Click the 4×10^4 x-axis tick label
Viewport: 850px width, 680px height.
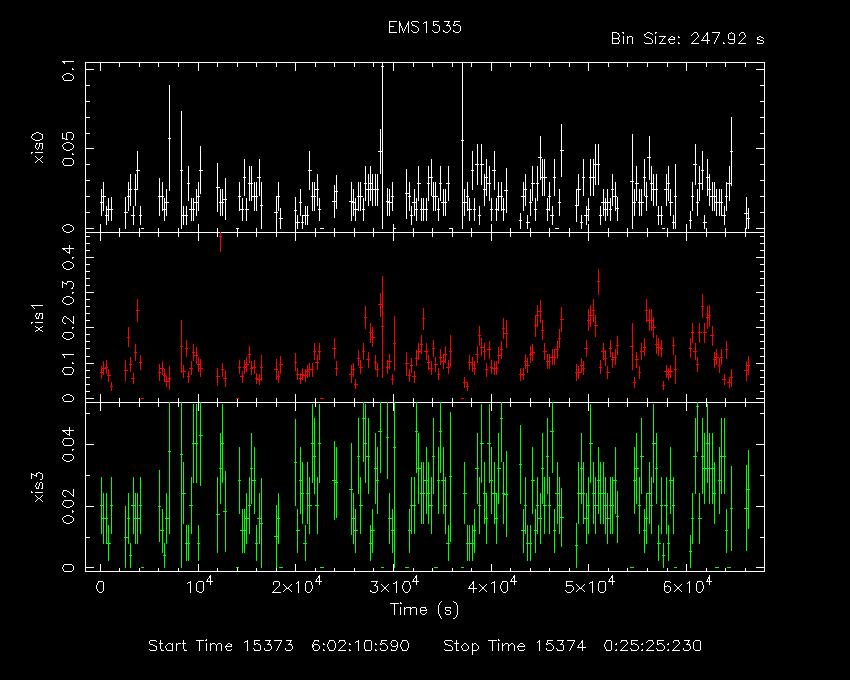point(492,586)
